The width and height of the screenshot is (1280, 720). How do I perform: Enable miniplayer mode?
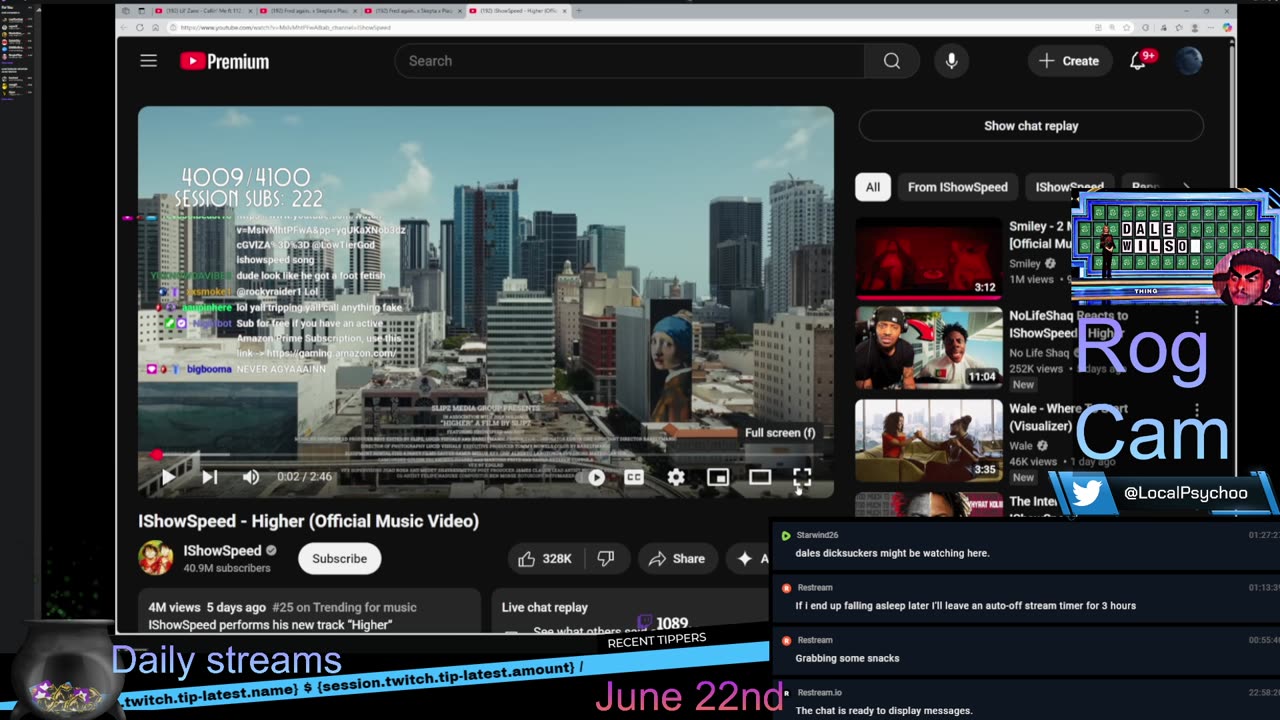717,478
